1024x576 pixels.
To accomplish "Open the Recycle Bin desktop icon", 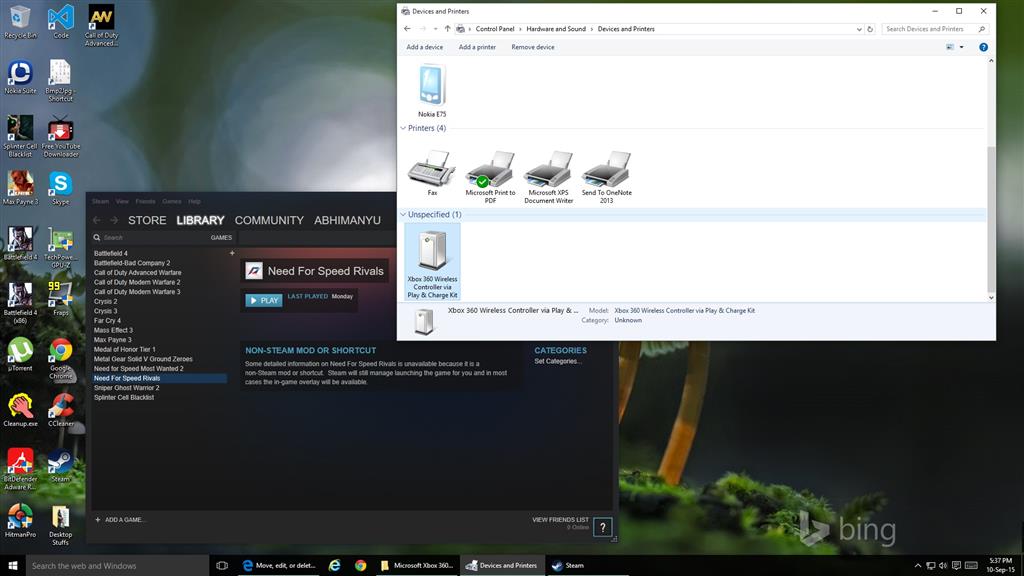I will pos(20,21).
